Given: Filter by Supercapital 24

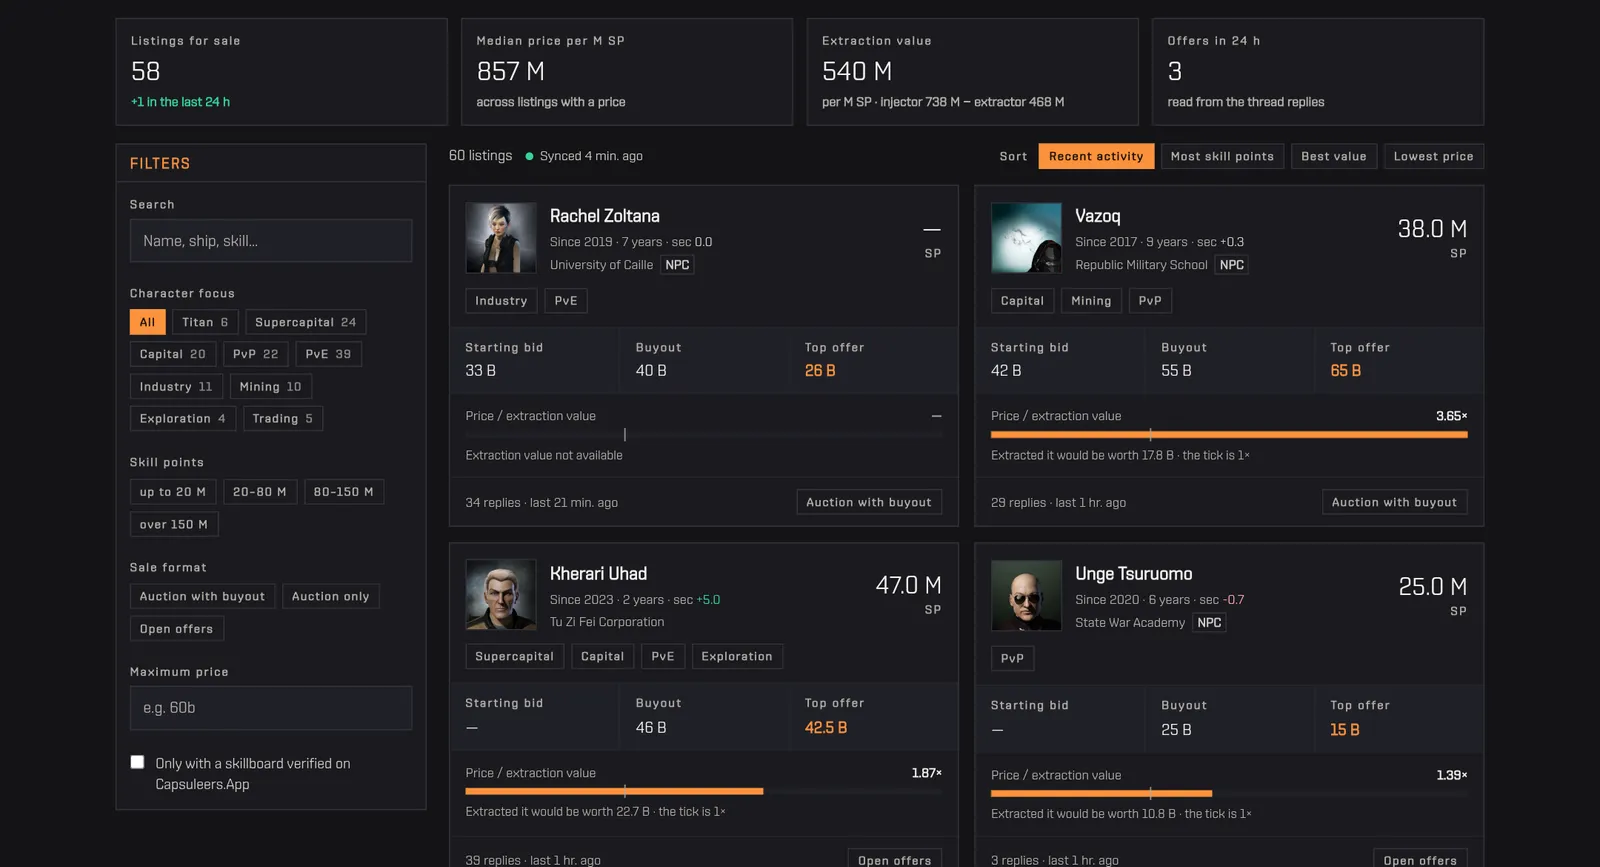Looking at the screenshot, I should pos(306,322).
